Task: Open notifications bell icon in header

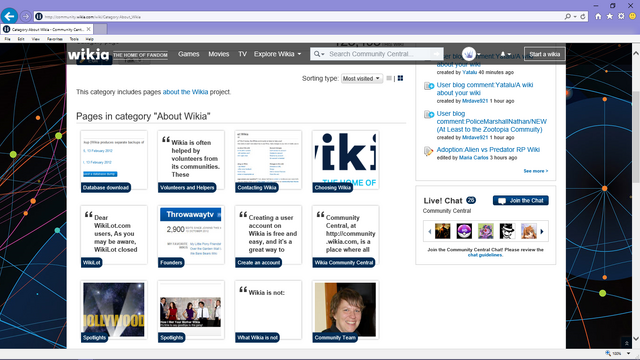Action: click(503, 54)
